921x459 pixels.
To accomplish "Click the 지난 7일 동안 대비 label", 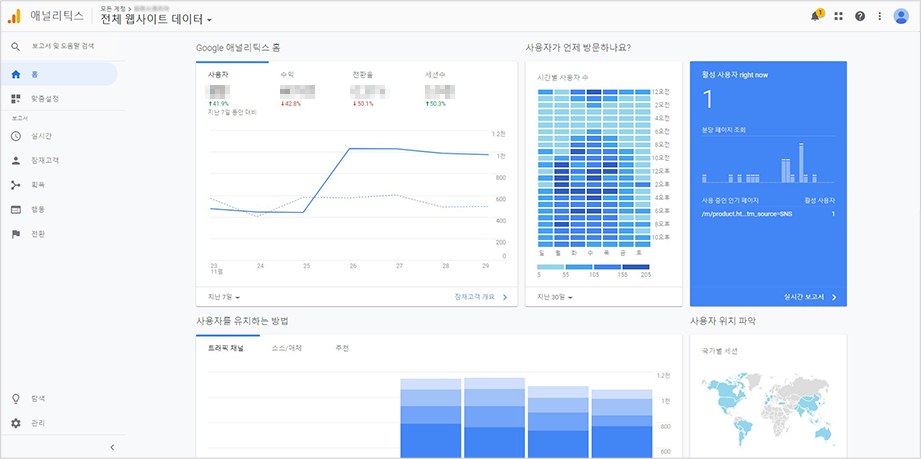I will [232, 112].
